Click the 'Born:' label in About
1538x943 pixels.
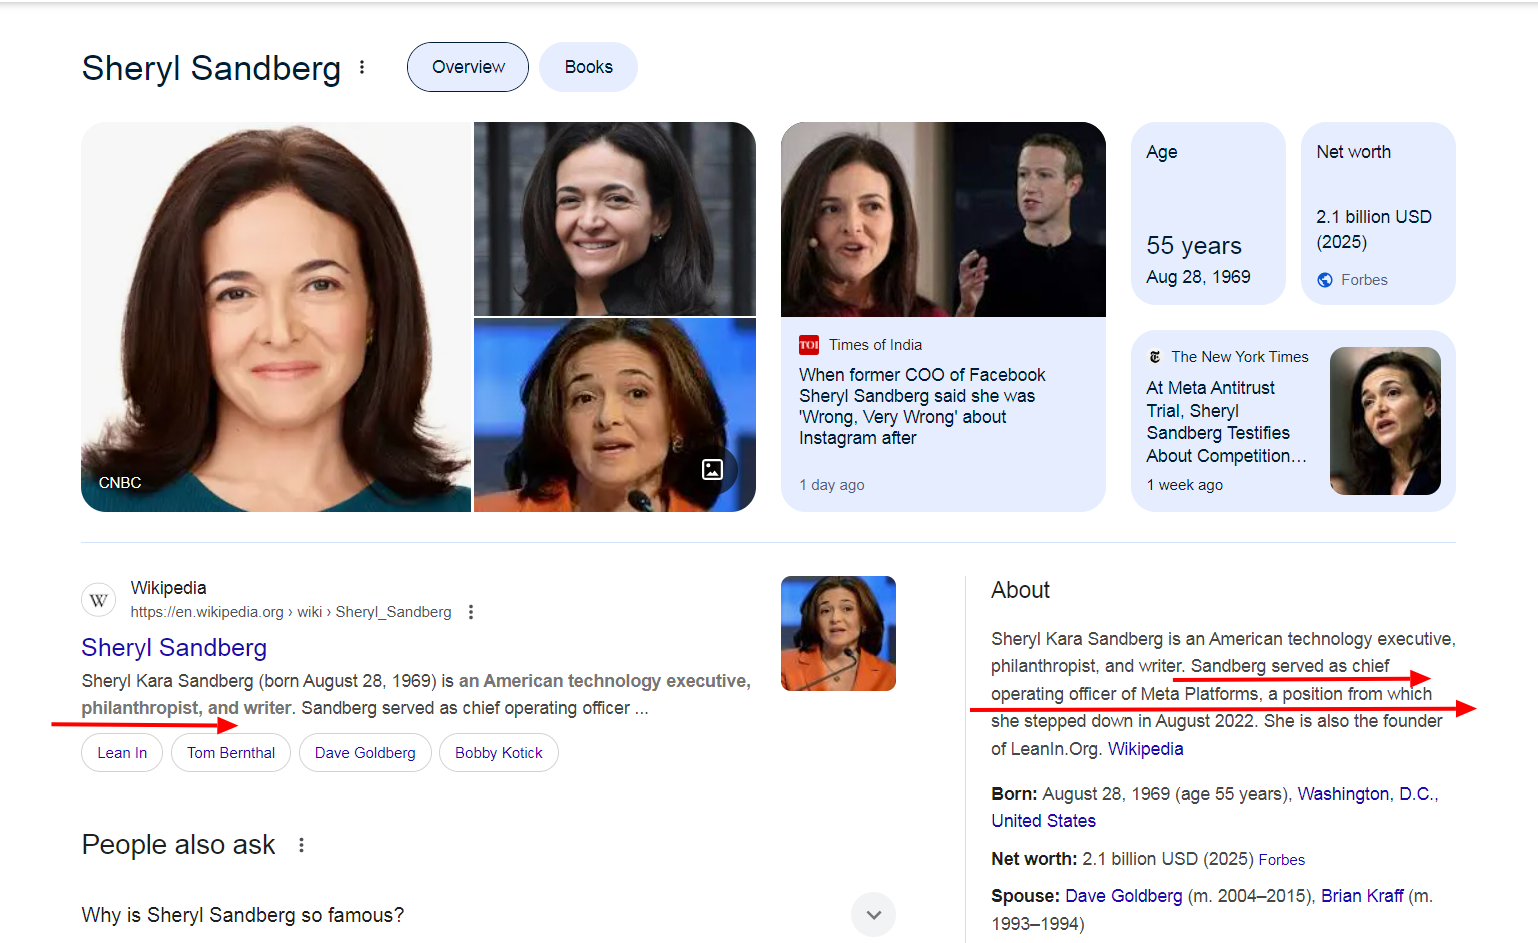point(1014,794)
